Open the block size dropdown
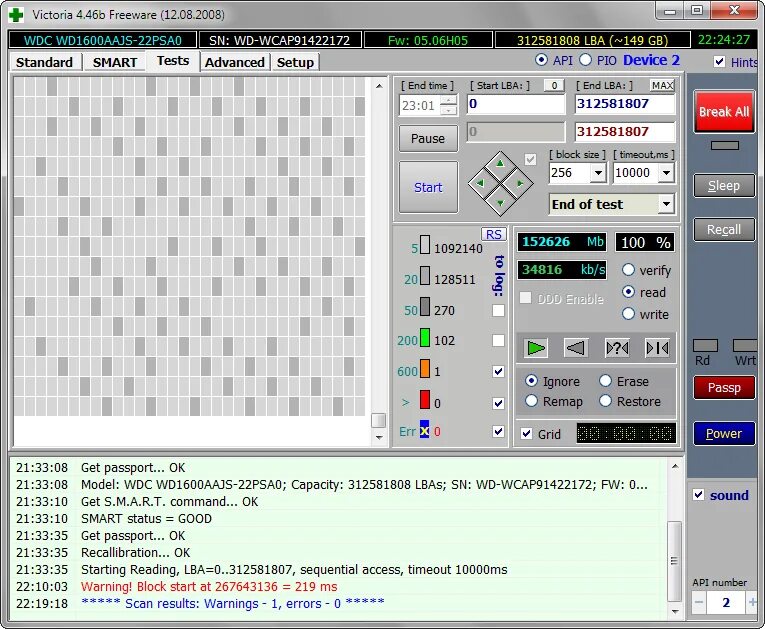This screenshot has width=765, height=629. pos(598,173)
